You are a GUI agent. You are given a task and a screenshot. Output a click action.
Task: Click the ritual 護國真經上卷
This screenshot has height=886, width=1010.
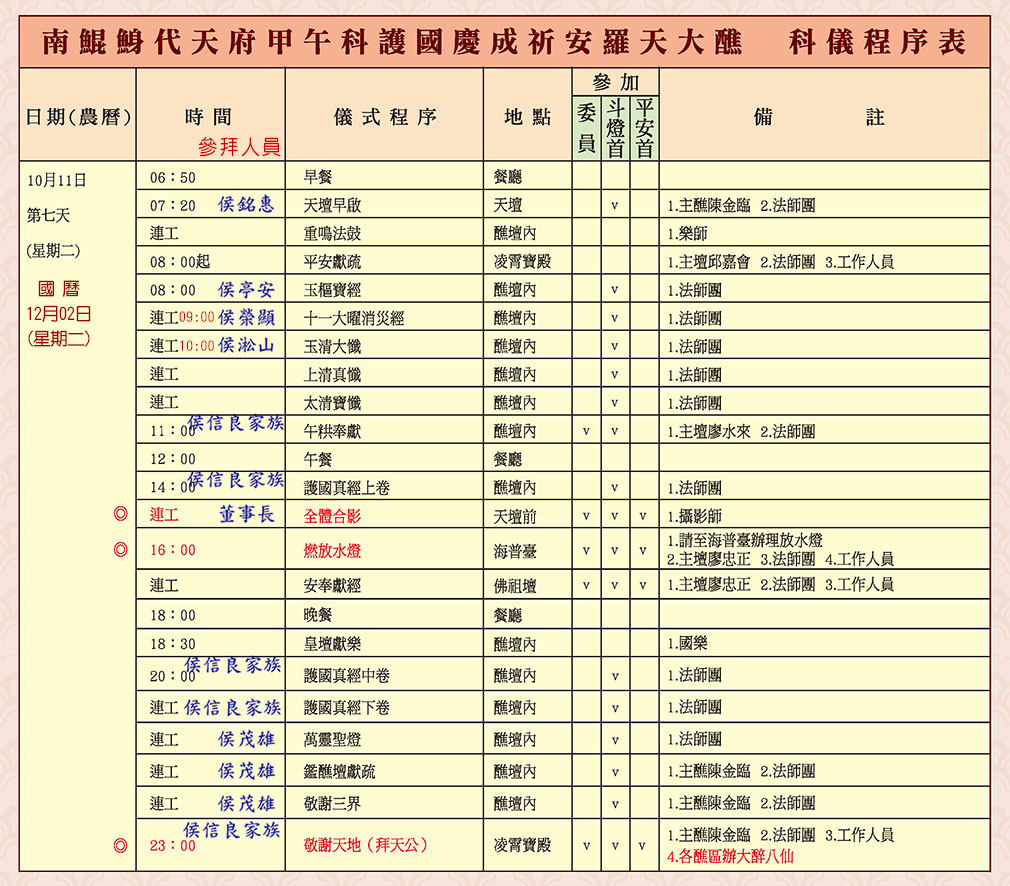[347, 488]
